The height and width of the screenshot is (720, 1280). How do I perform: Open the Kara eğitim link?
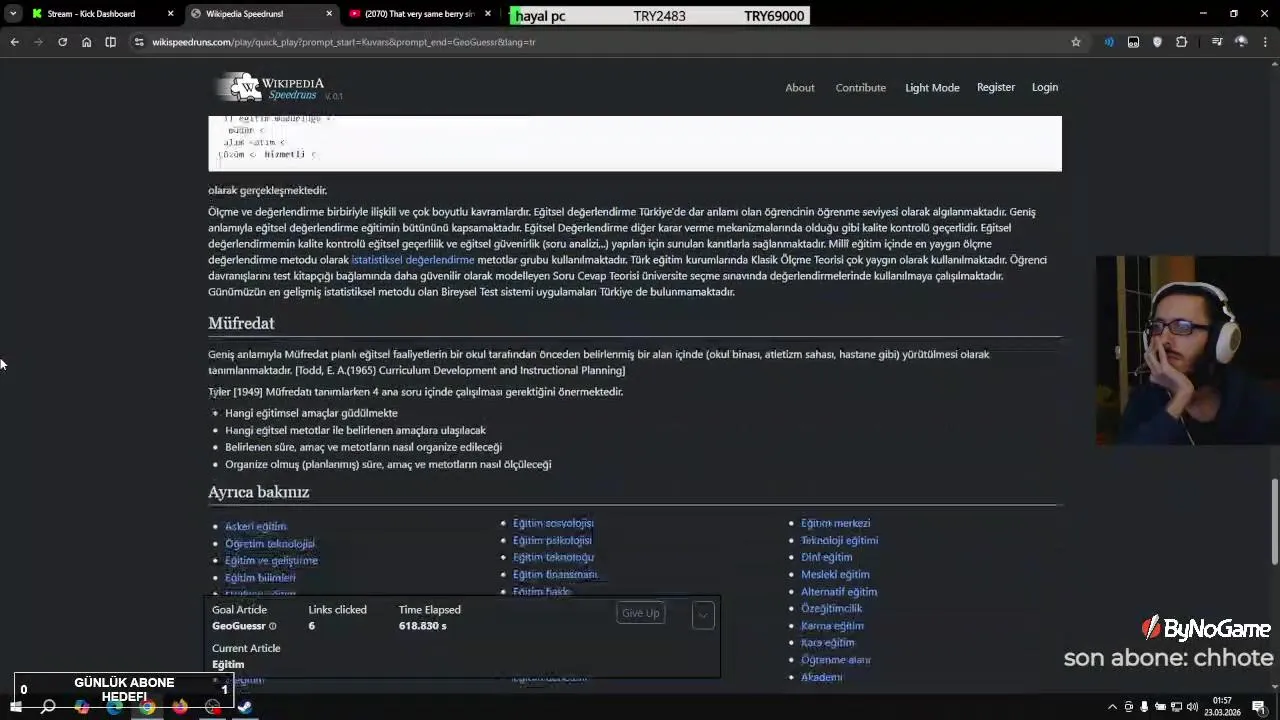(828, 643)
